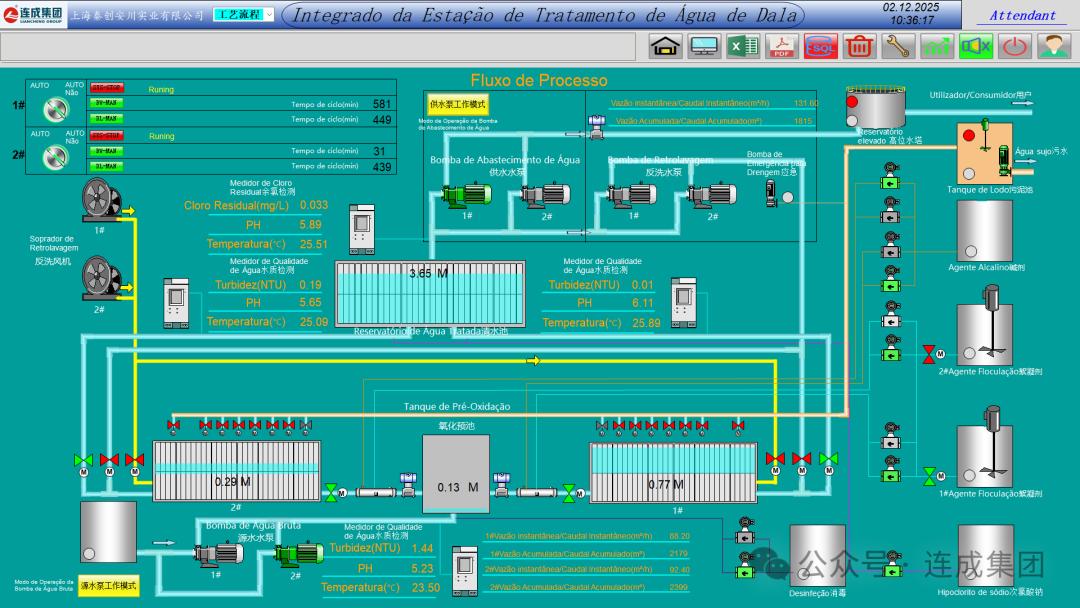Click the Attendant user label
Screen dimensions: 1080x608
coord(1022,15)
